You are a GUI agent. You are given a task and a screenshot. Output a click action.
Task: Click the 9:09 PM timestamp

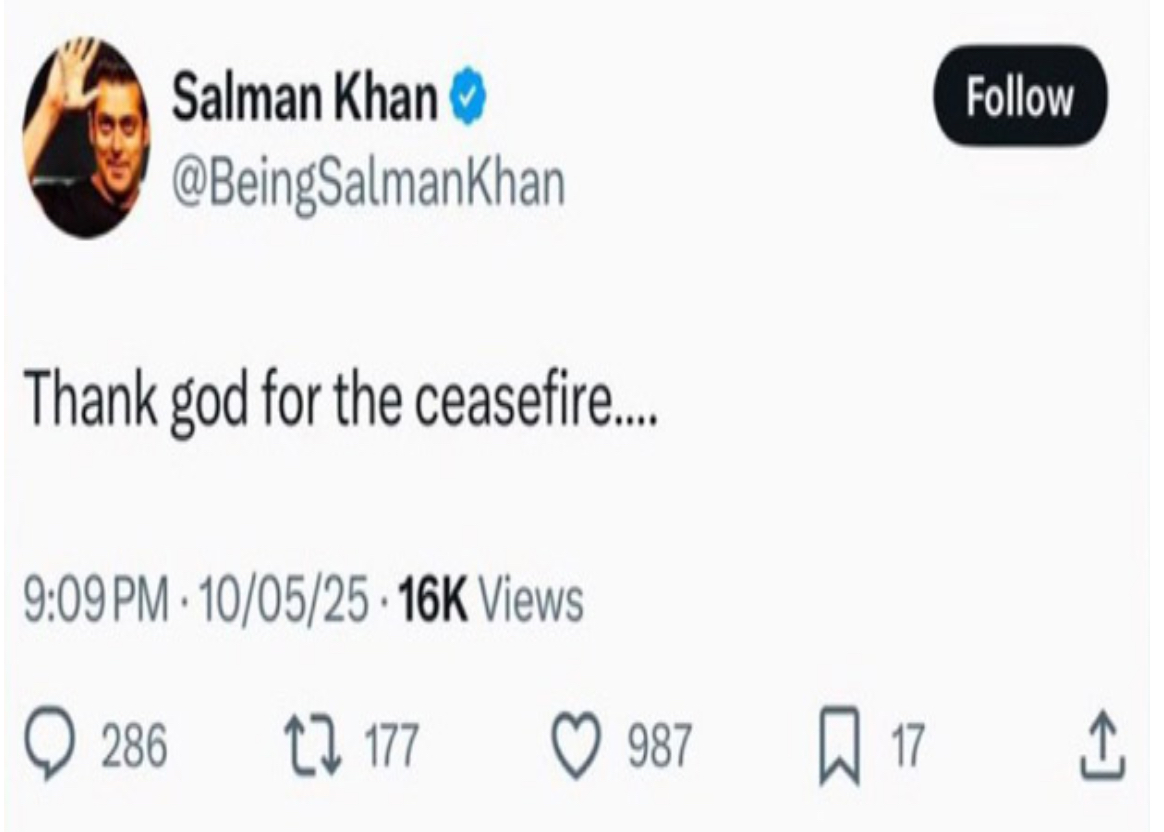click(x=97, y=600)
